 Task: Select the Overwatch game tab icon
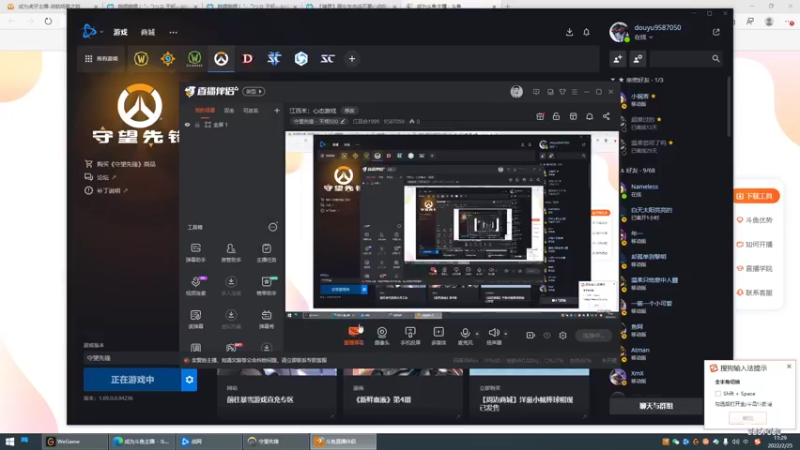(x=221, y=59)
